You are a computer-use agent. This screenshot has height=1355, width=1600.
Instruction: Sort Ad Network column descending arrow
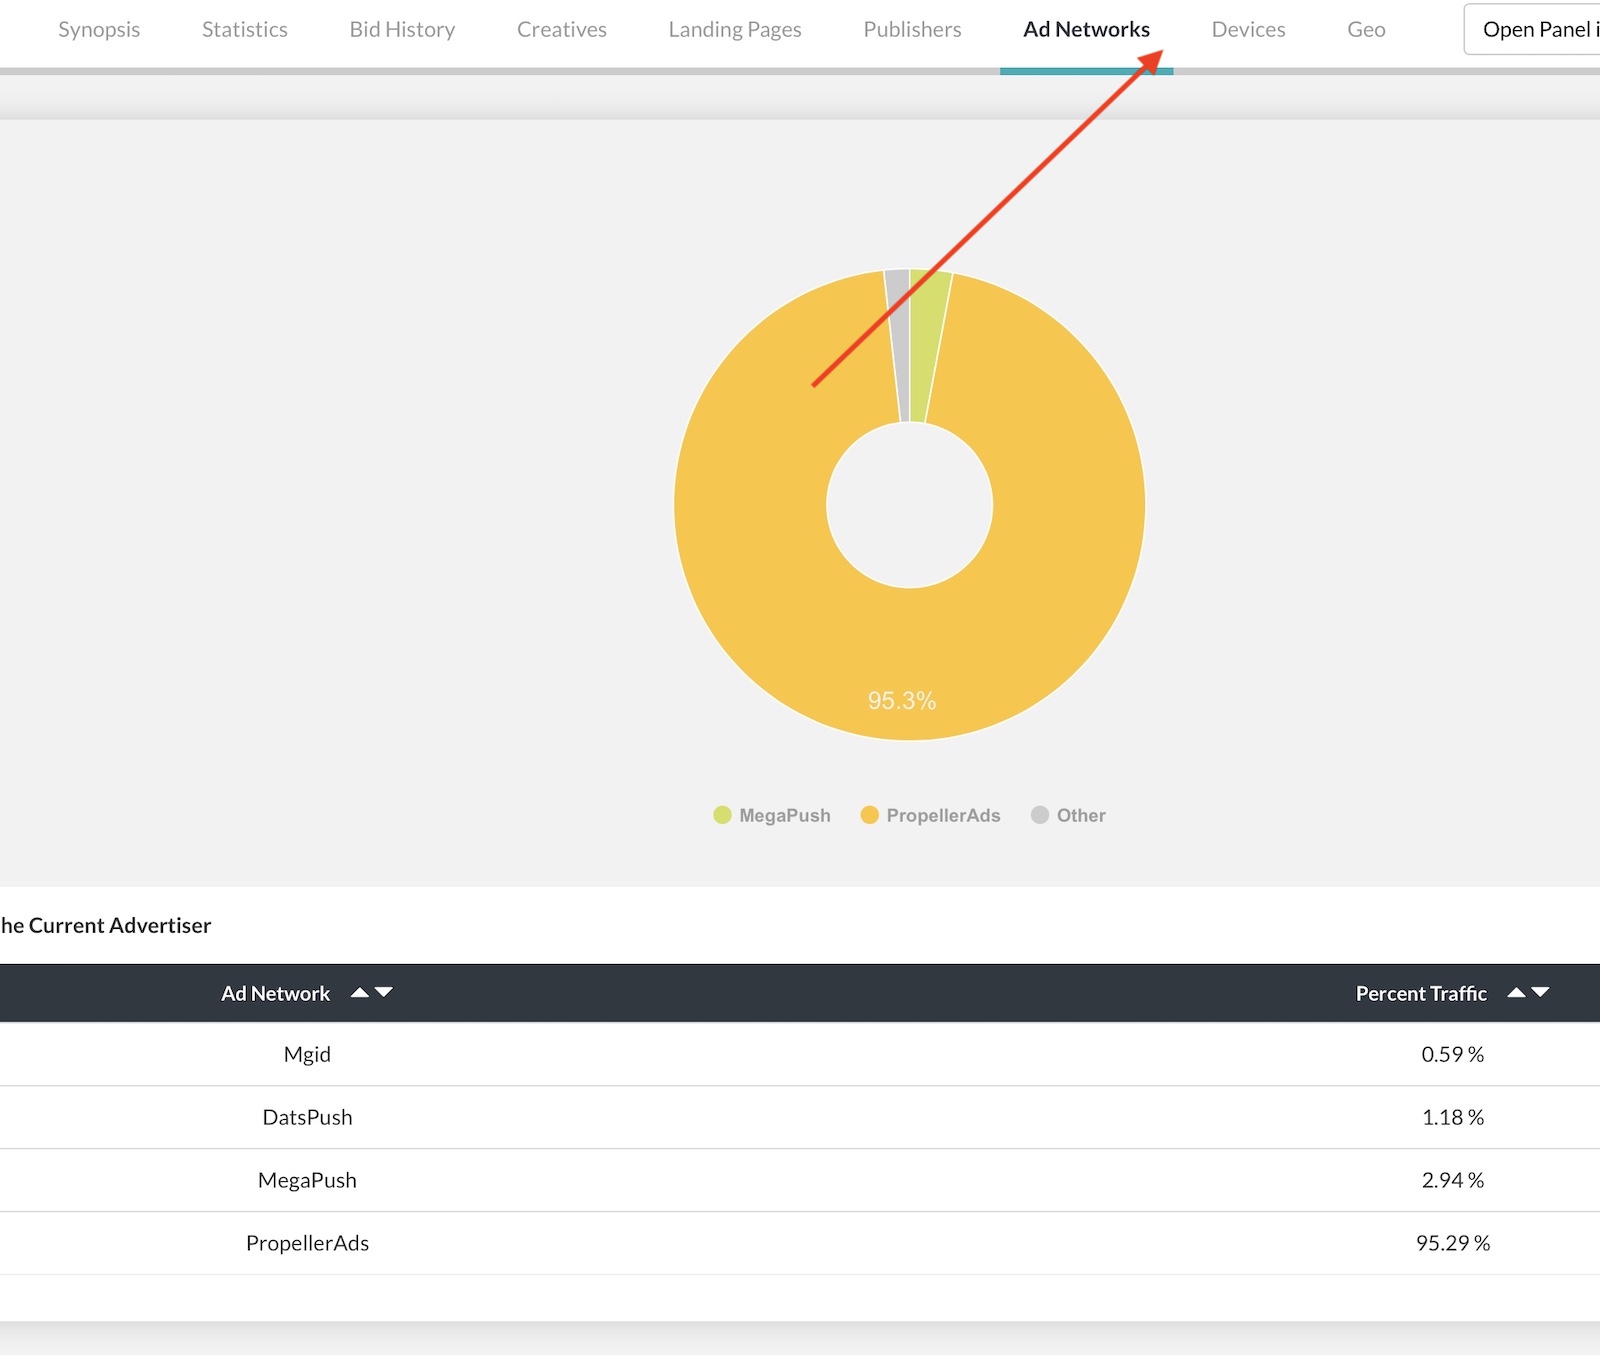tap(384, 993)
